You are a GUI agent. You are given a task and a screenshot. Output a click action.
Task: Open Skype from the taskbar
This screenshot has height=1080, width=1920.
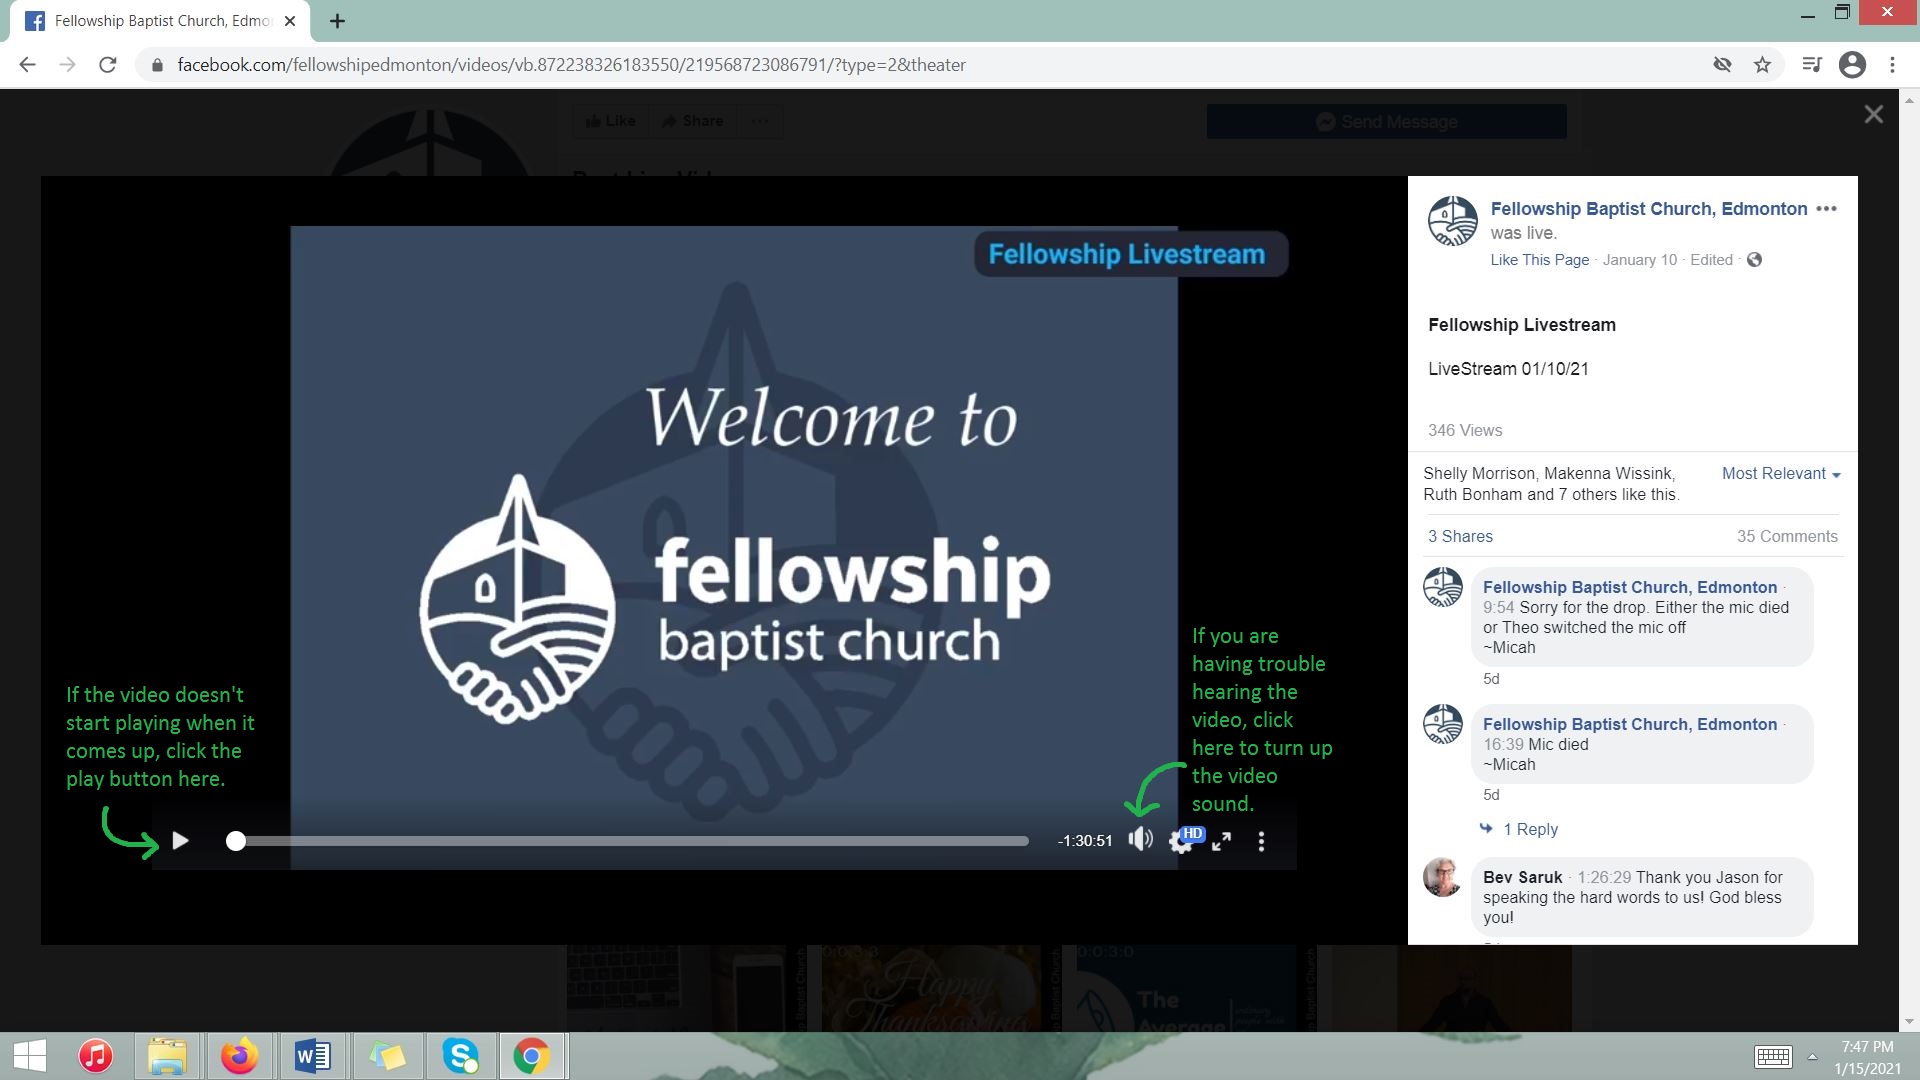coord(459,1056)
